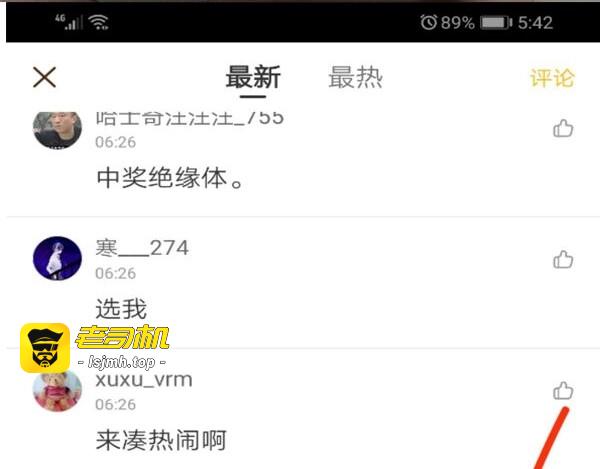Open avatar of the 中奖绝缘体 commenter
Screen dimensions: 600x469
57,129
